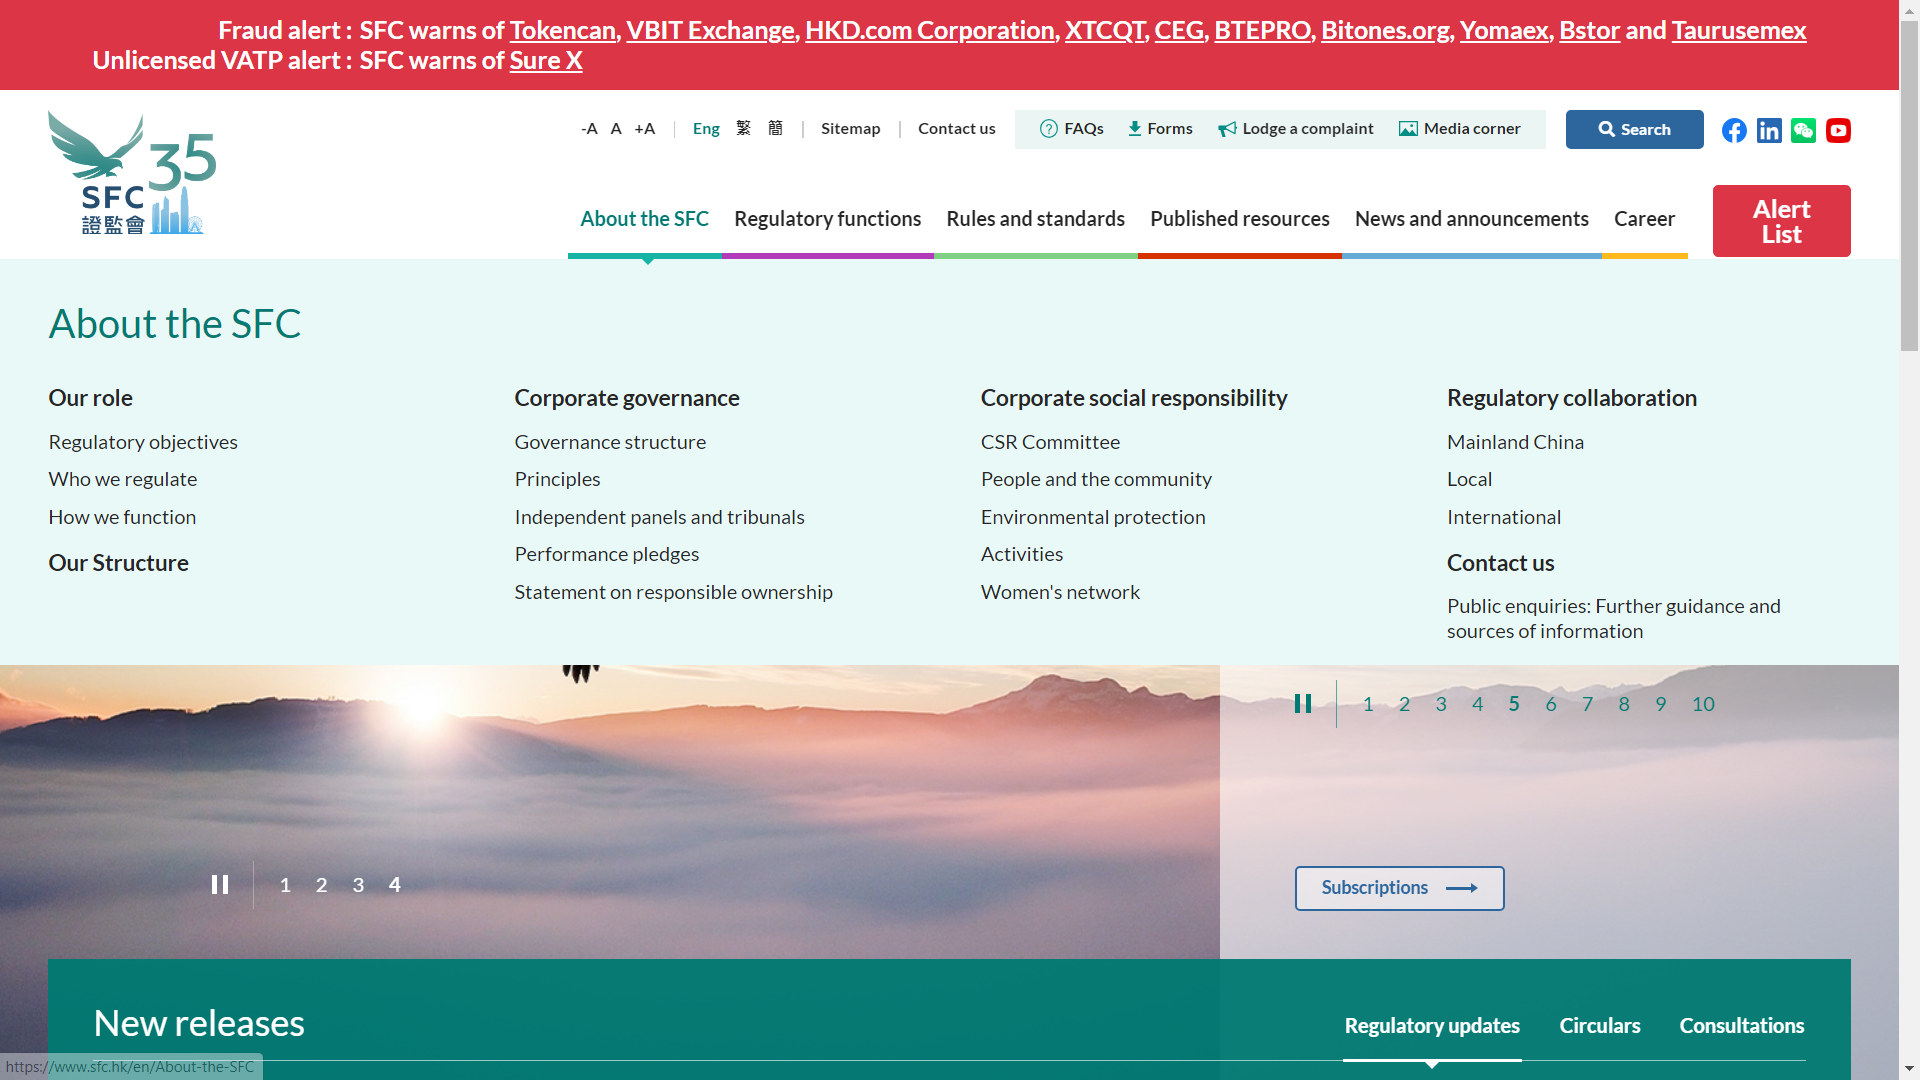The image size is (1920, 1080).
Task: Open the FAQs link
Action: pyautogui.click(x=1072, y=128)
